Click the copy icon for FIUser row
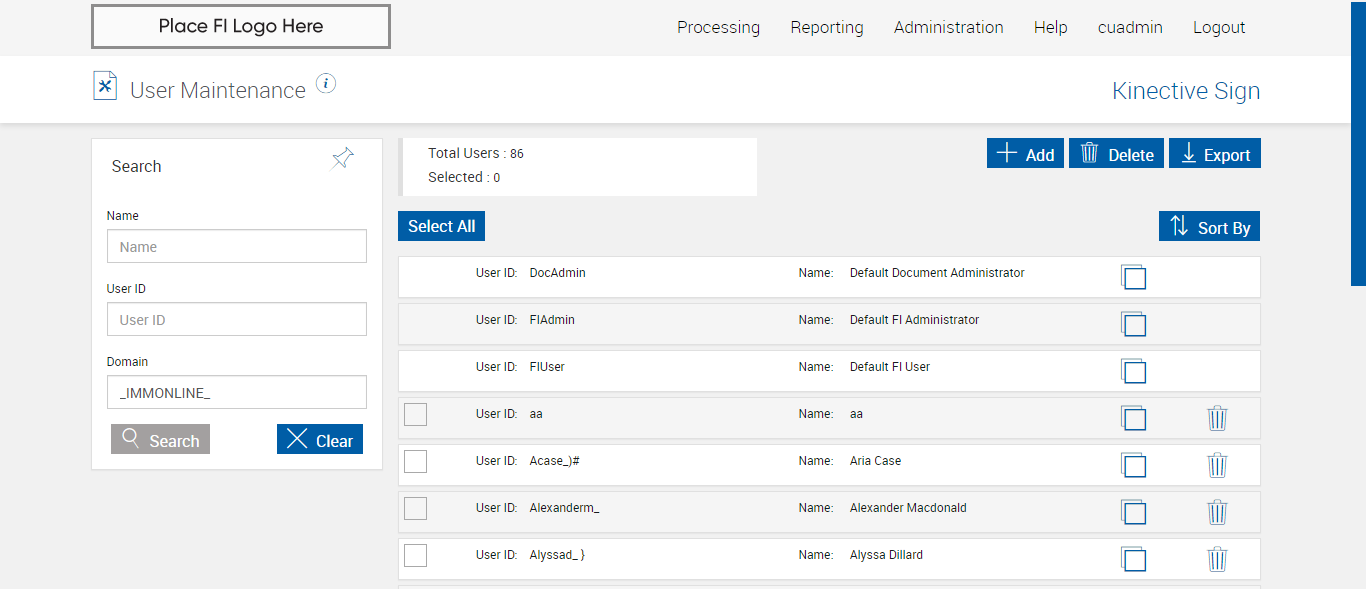The width and height of the screenshot is (1366, 589). coord(1133,371)
